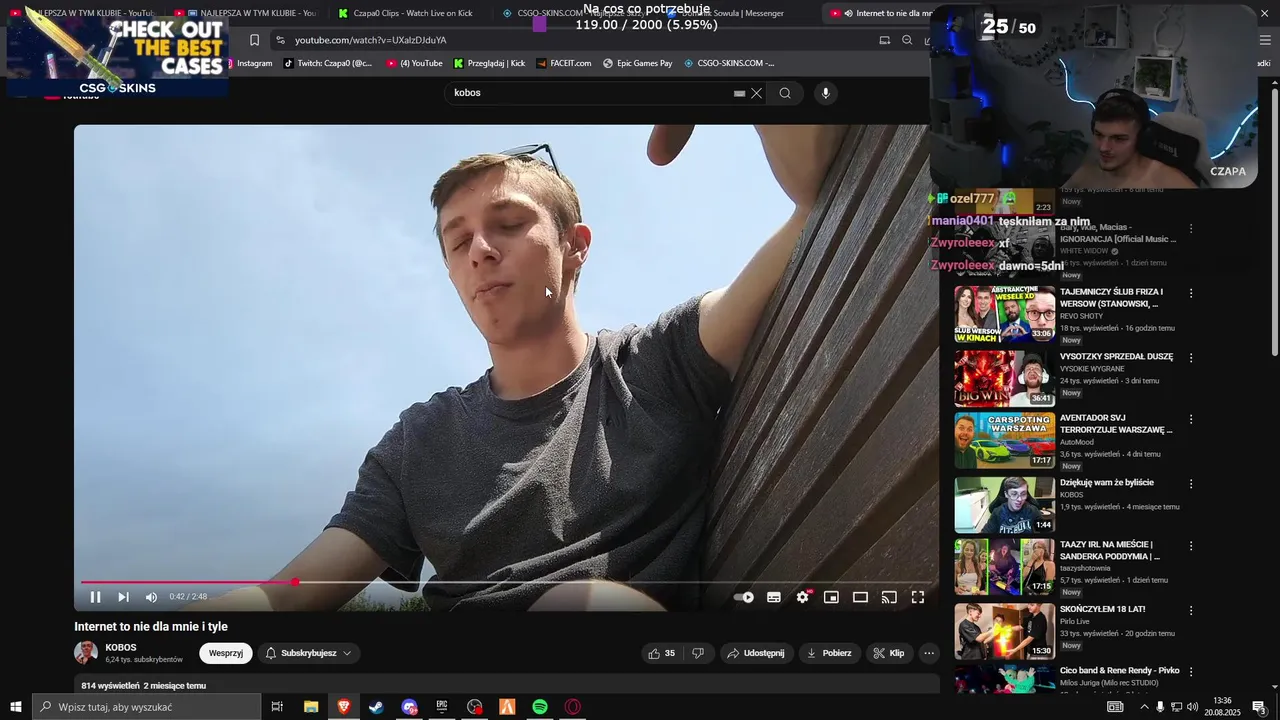This screenshot has width=1280, height=720.
Task: Open the CSGO-SKINS.COM bookmark
Action: [729, 63]
